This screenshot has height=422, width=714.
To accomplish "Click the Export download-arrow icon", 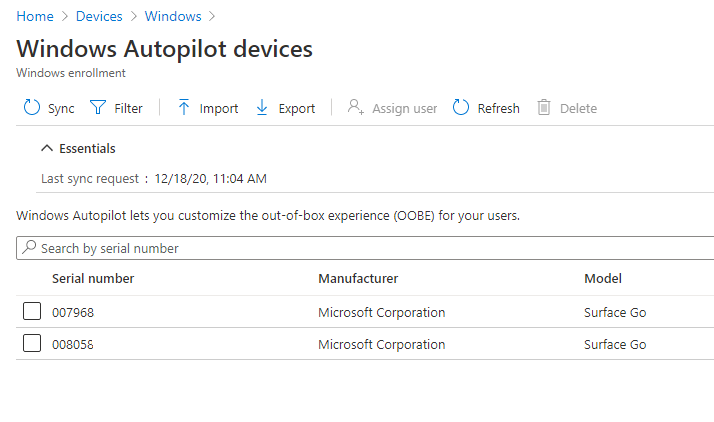I will (262, 108).
